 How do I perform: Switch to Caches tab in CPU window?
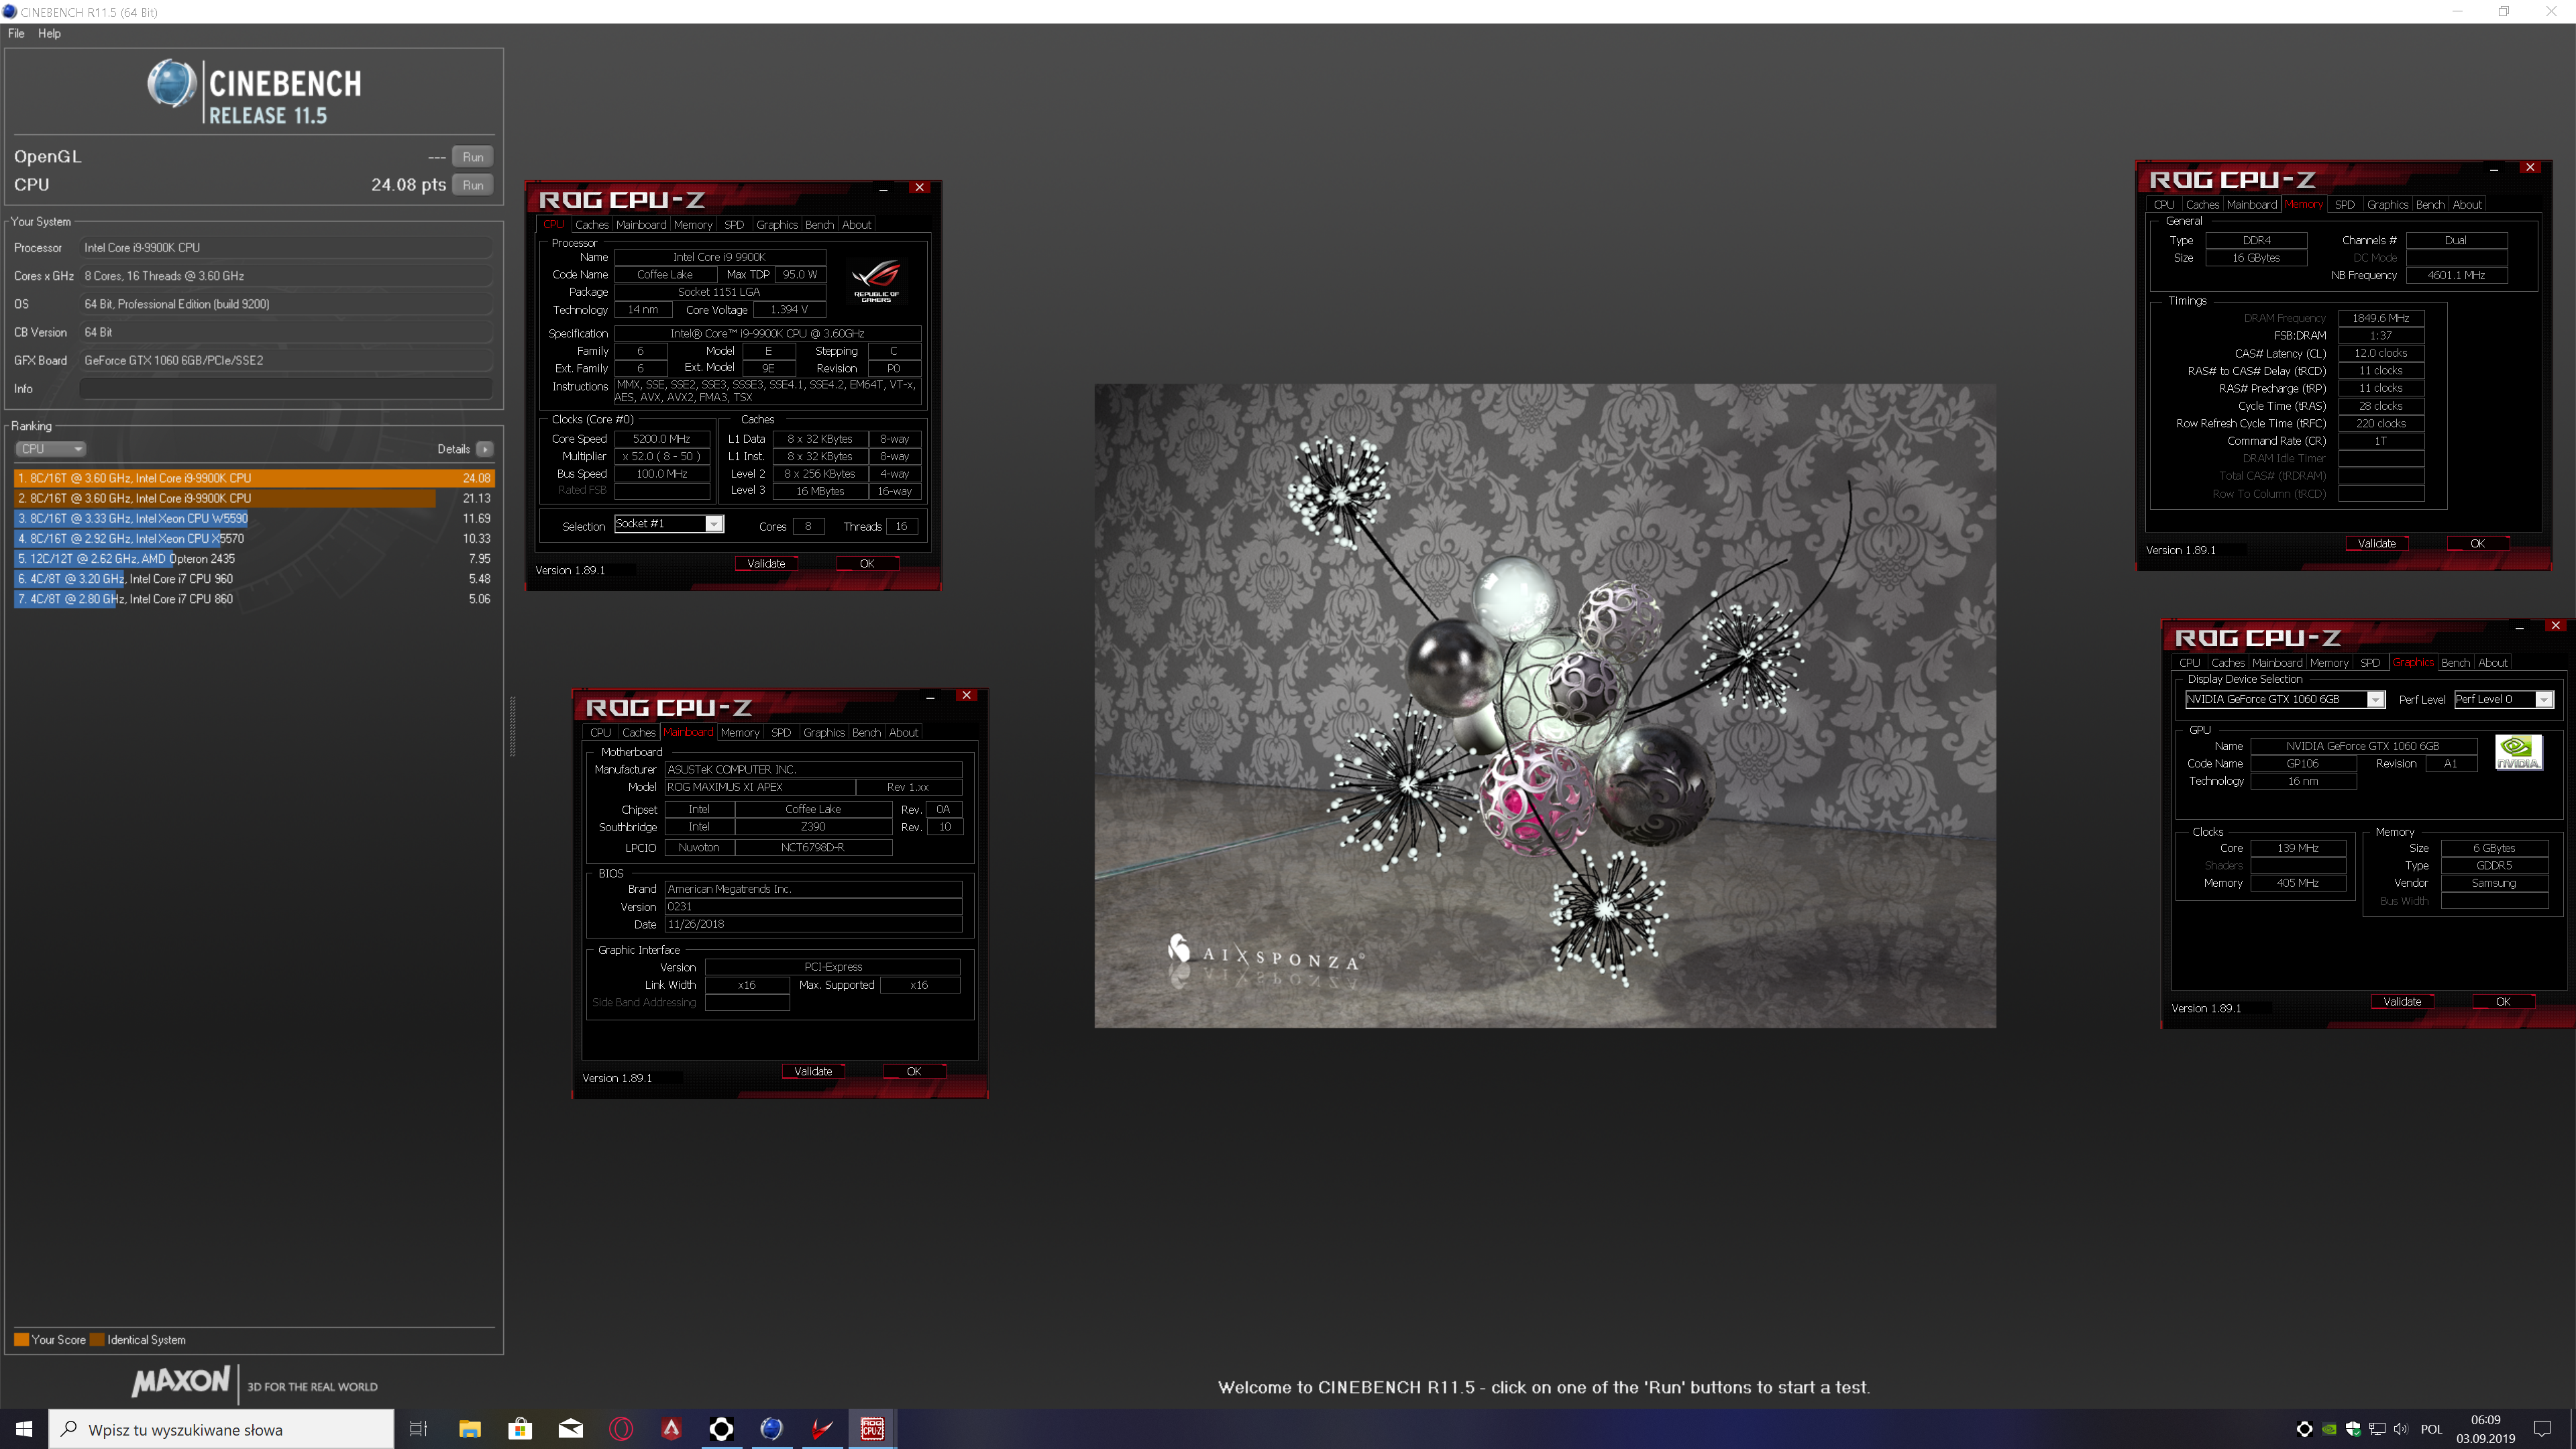591,225
